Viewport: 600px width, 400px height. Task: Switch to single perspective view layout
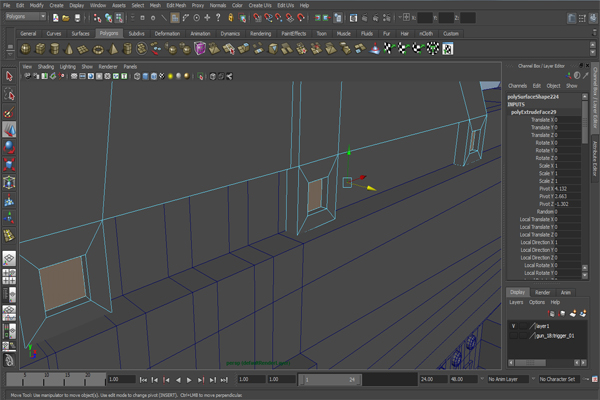point(9,259)
